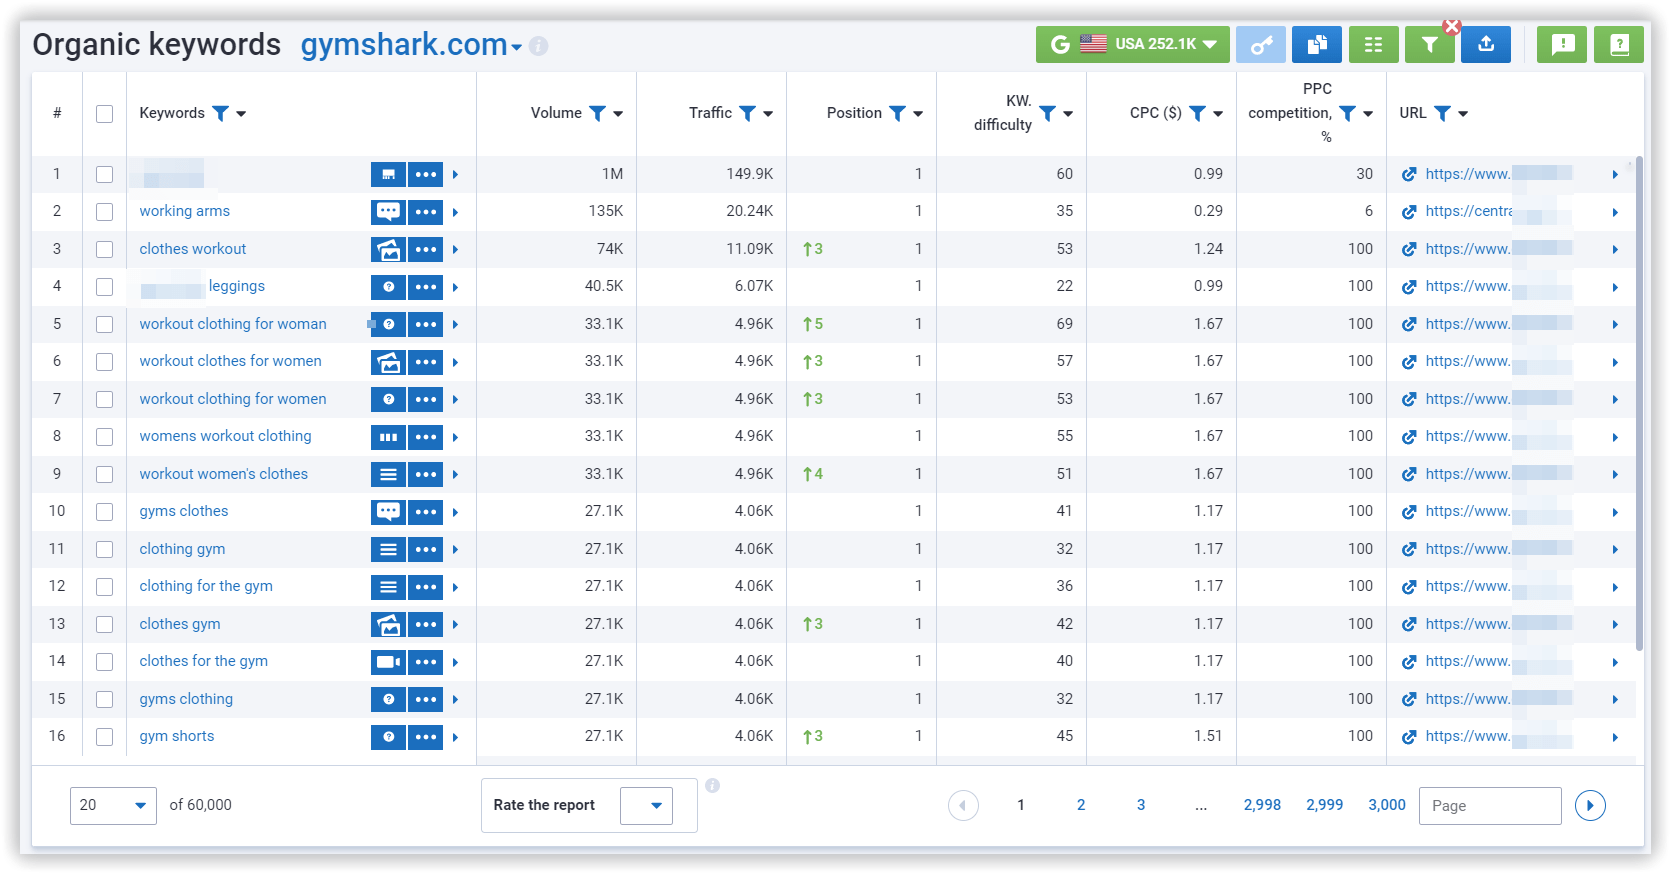Go to page 3
The image size is (1671, 874).
click(x=1141, y=805)
